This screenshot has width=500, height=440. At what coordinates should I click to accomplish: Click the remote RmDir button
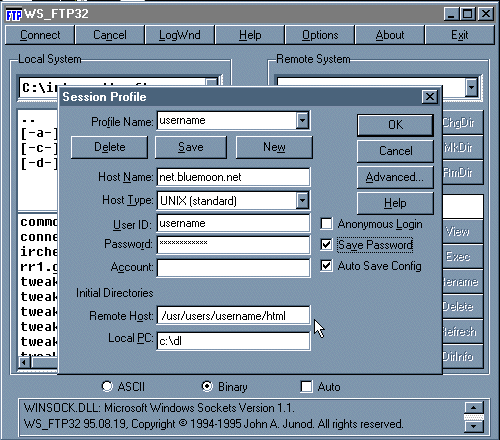tap(463, 173)
